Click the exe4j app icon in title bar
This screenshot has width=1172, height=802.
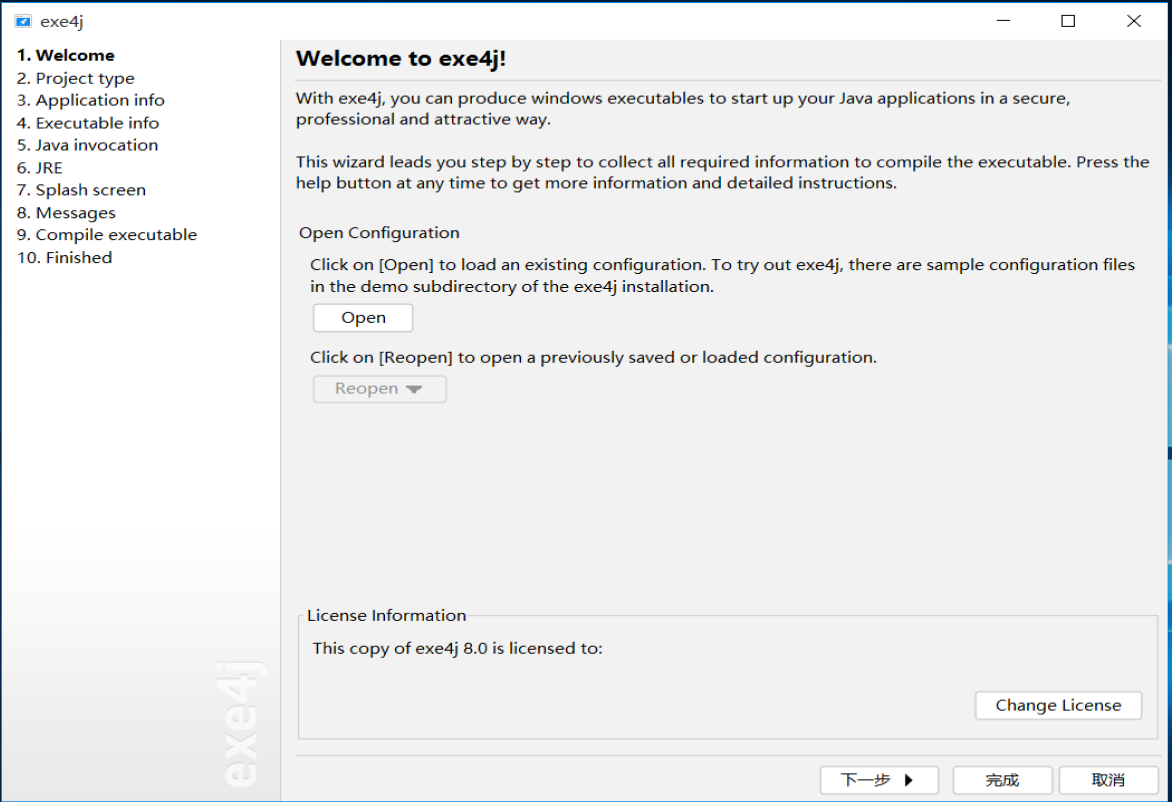(23, 21)
